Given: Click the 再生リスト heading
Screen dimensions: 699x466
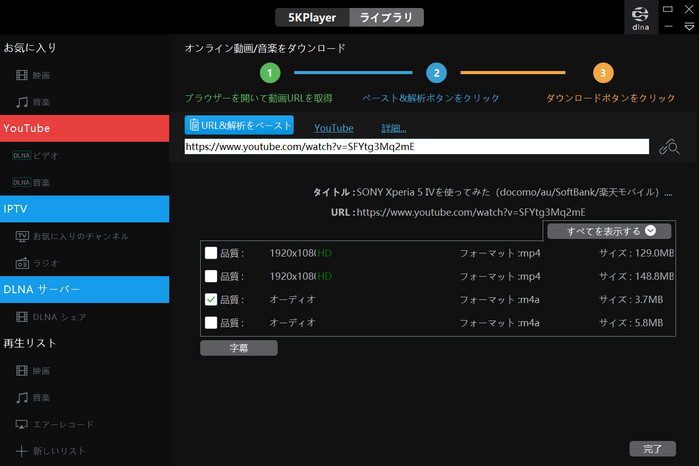Looking at the screenshot, I should [30, 343].
